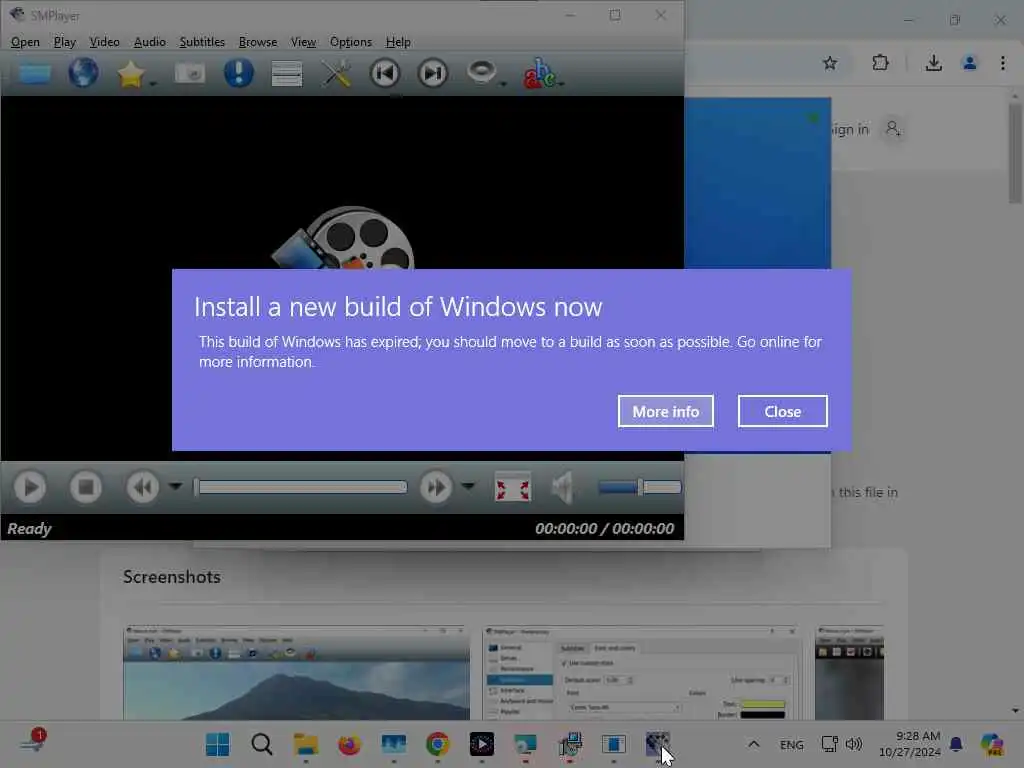This screenshot has height=768, width=1024.
Task: Click the seek timeline slider
Action: (301, 487)
